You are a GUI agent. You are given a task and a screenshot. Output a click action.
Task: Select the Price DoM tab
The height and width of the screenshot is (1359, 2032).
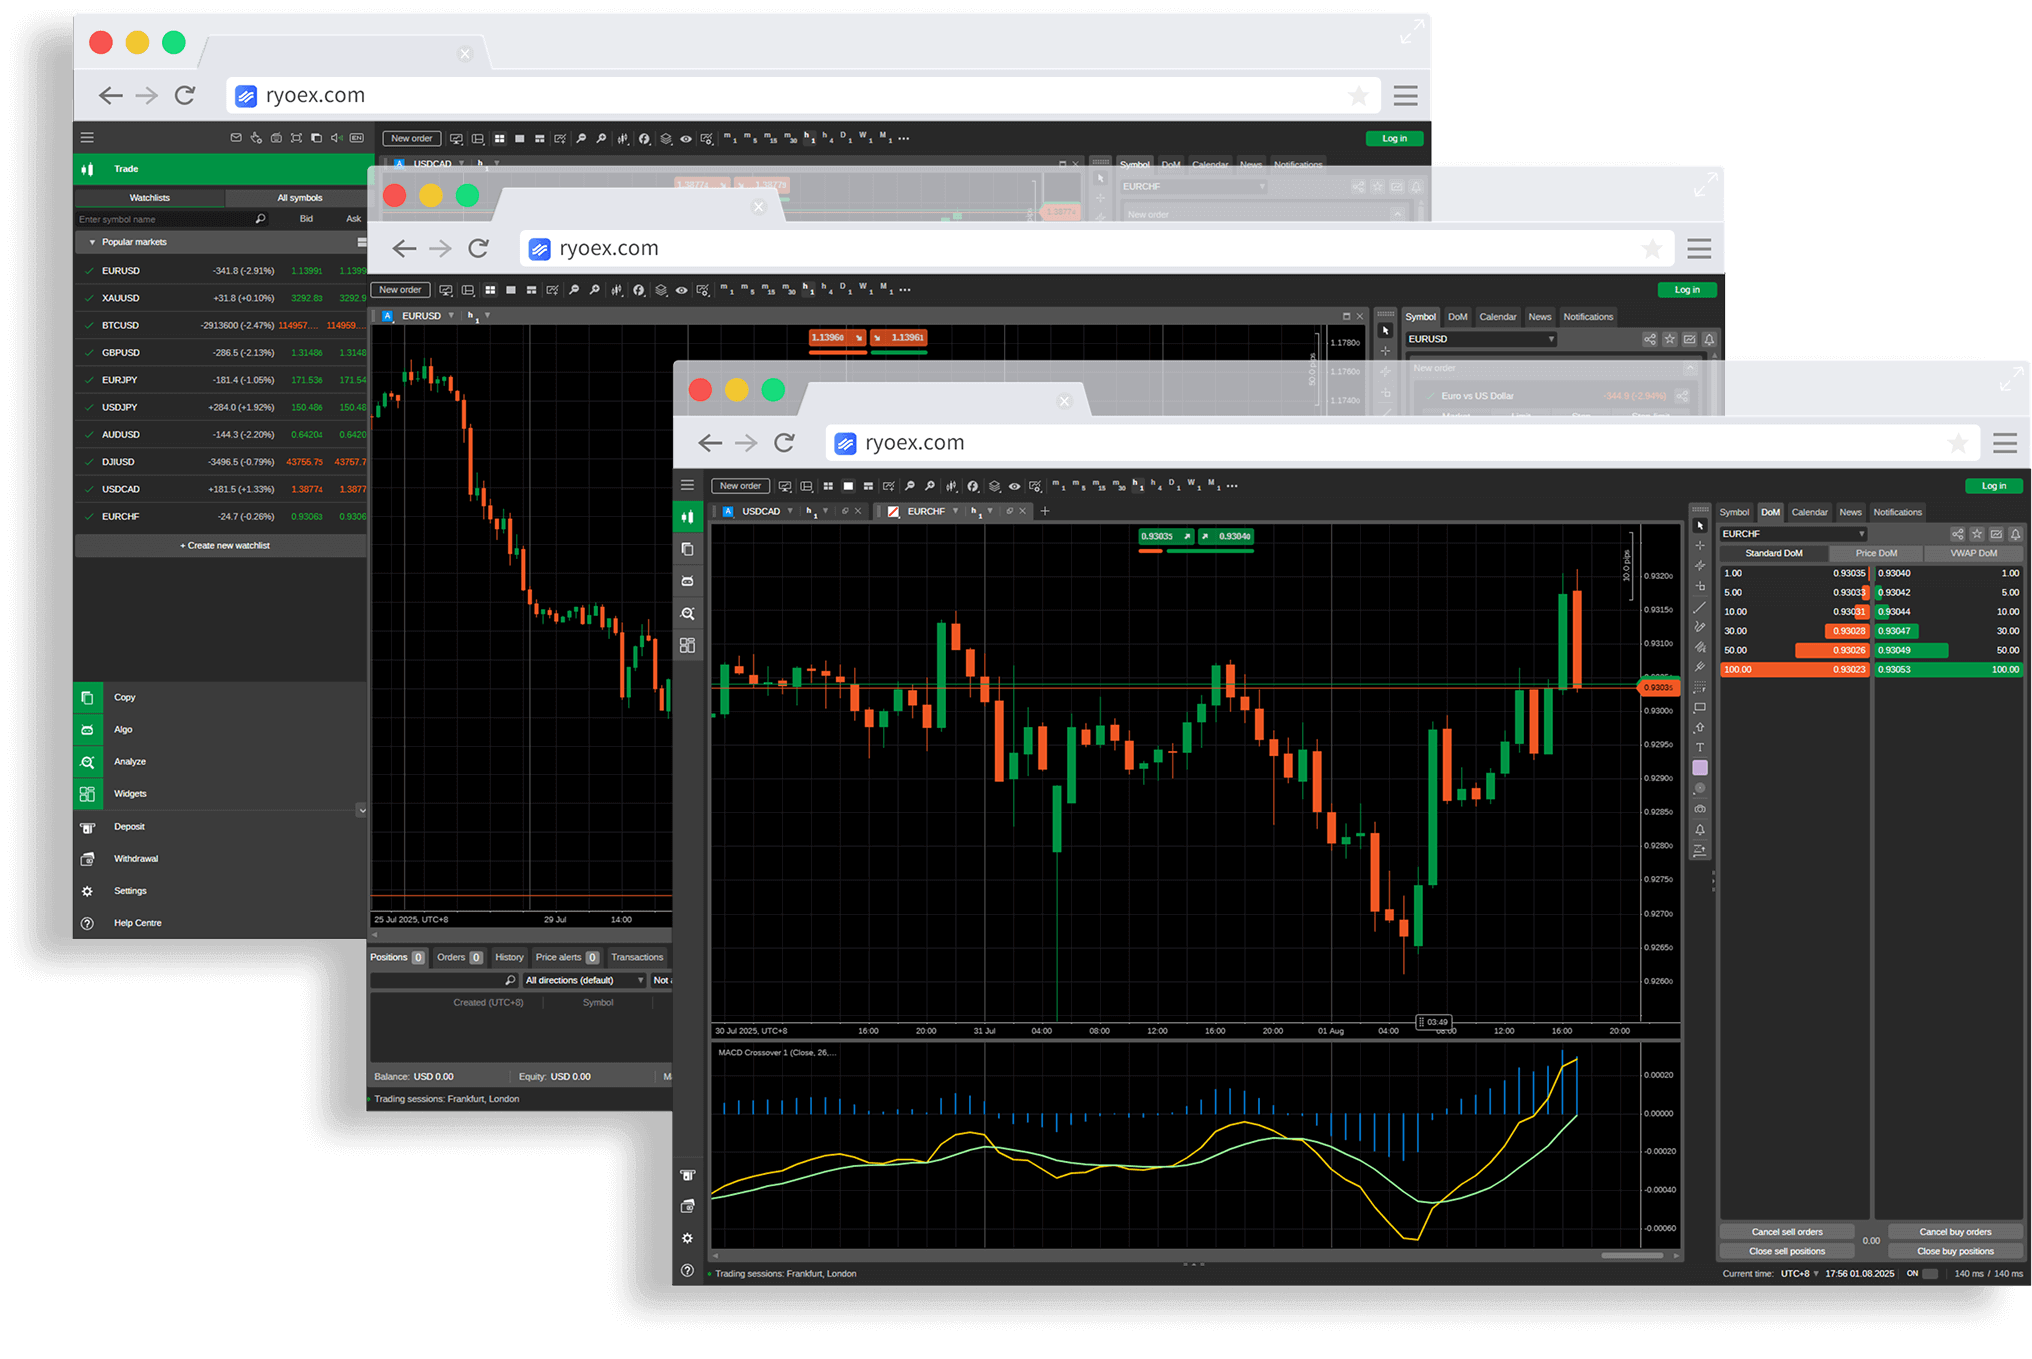coord(1875,553)
